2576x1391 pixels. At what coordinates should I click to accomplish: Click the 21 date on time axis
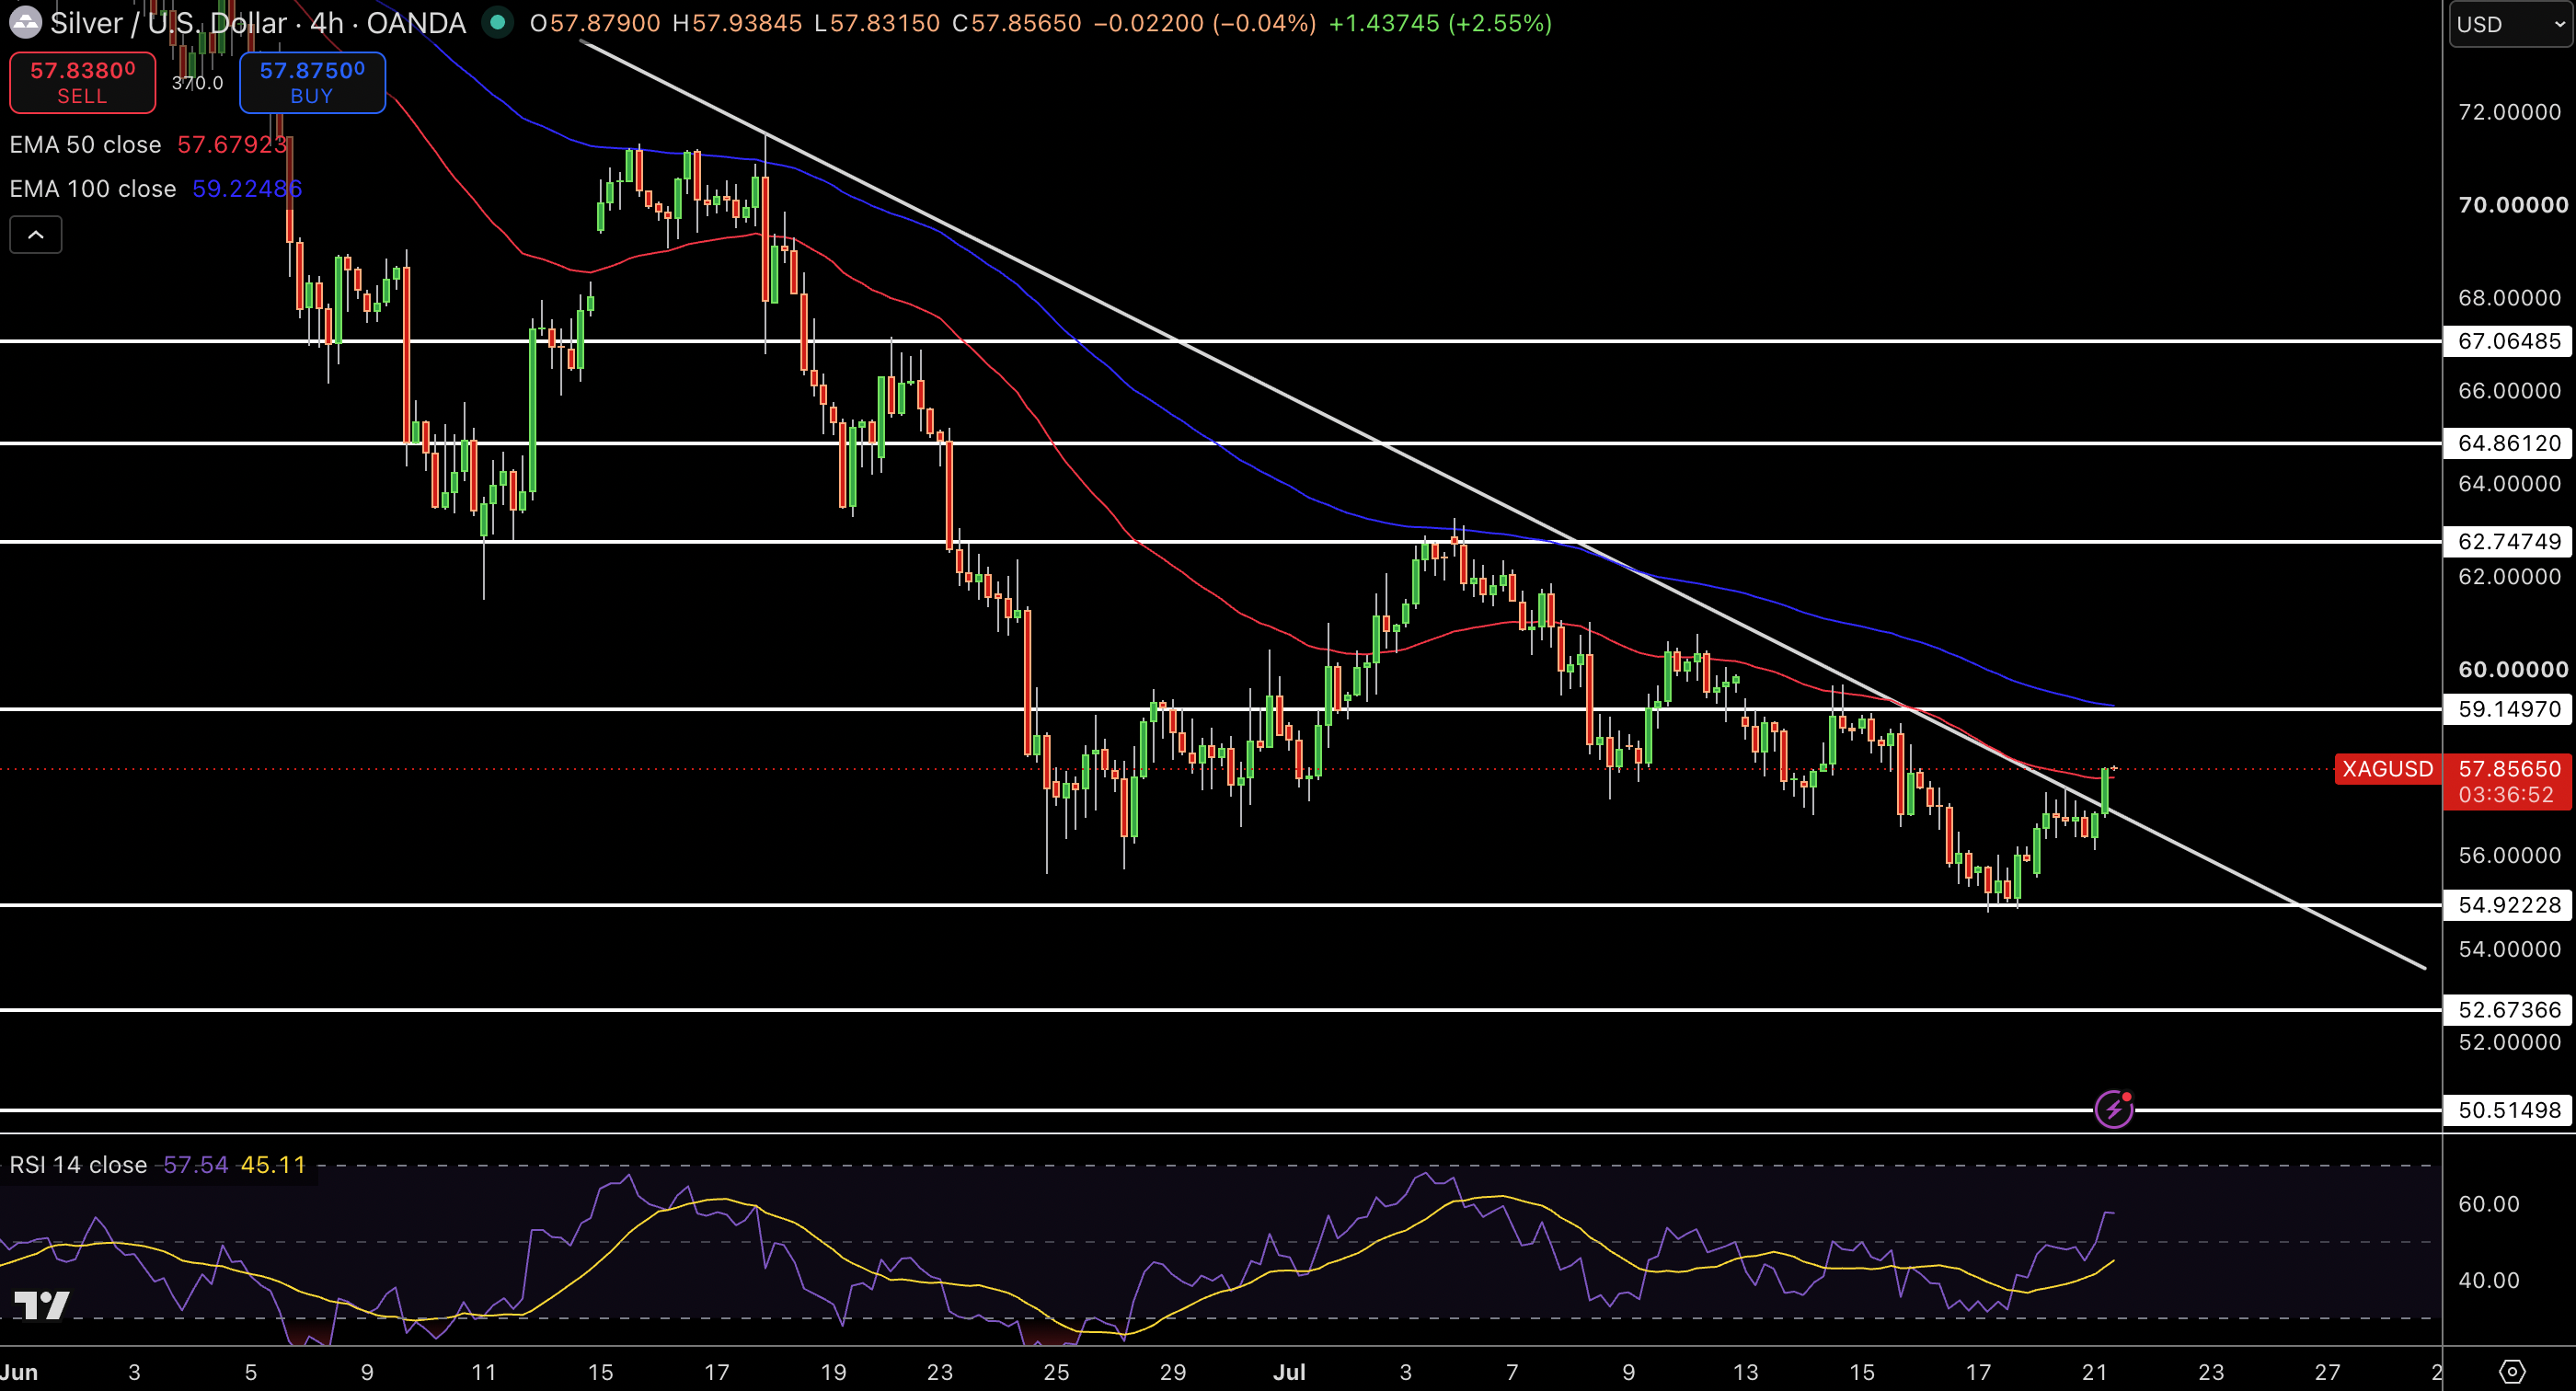[2094, 1372]
